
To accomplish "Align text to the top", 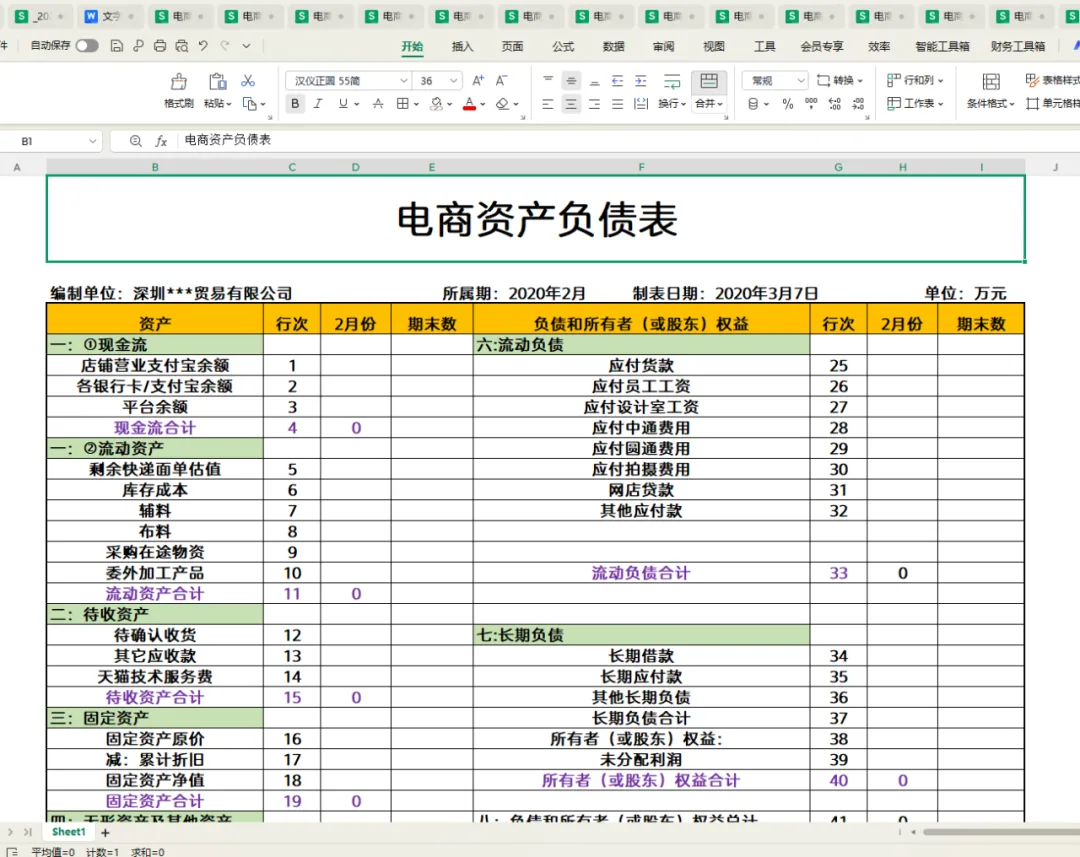I will [x=548, y=81].
